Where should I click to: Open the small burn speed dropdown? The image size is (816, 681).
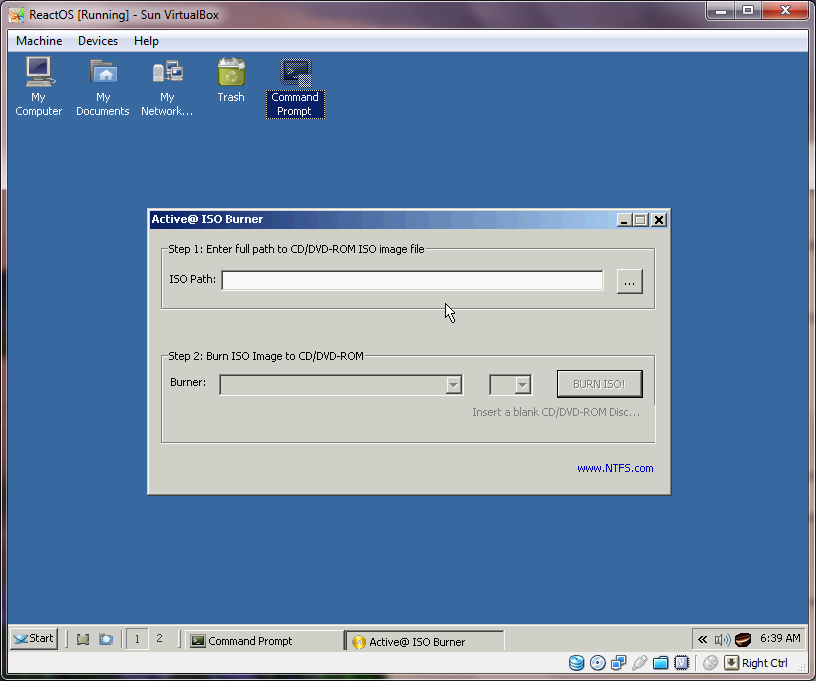point(521,385)
